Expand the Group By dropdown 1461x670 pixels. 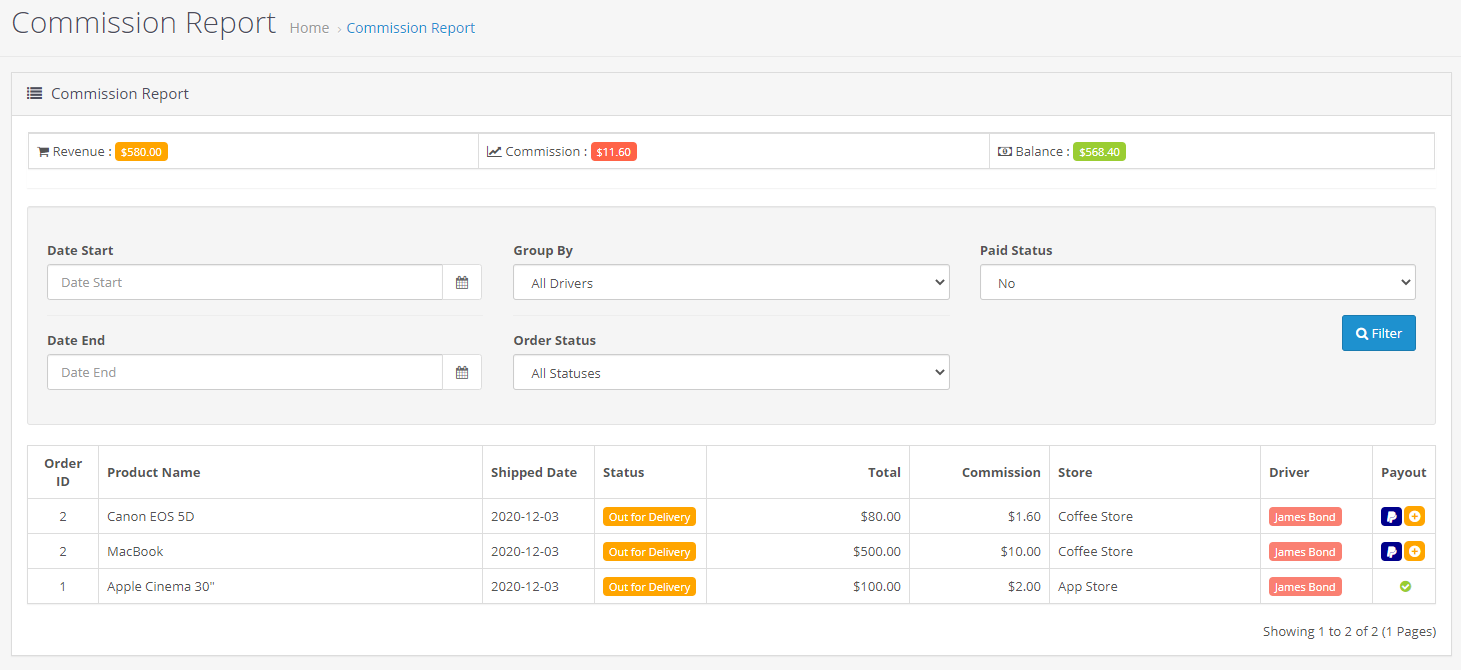(x=731, y=283)
